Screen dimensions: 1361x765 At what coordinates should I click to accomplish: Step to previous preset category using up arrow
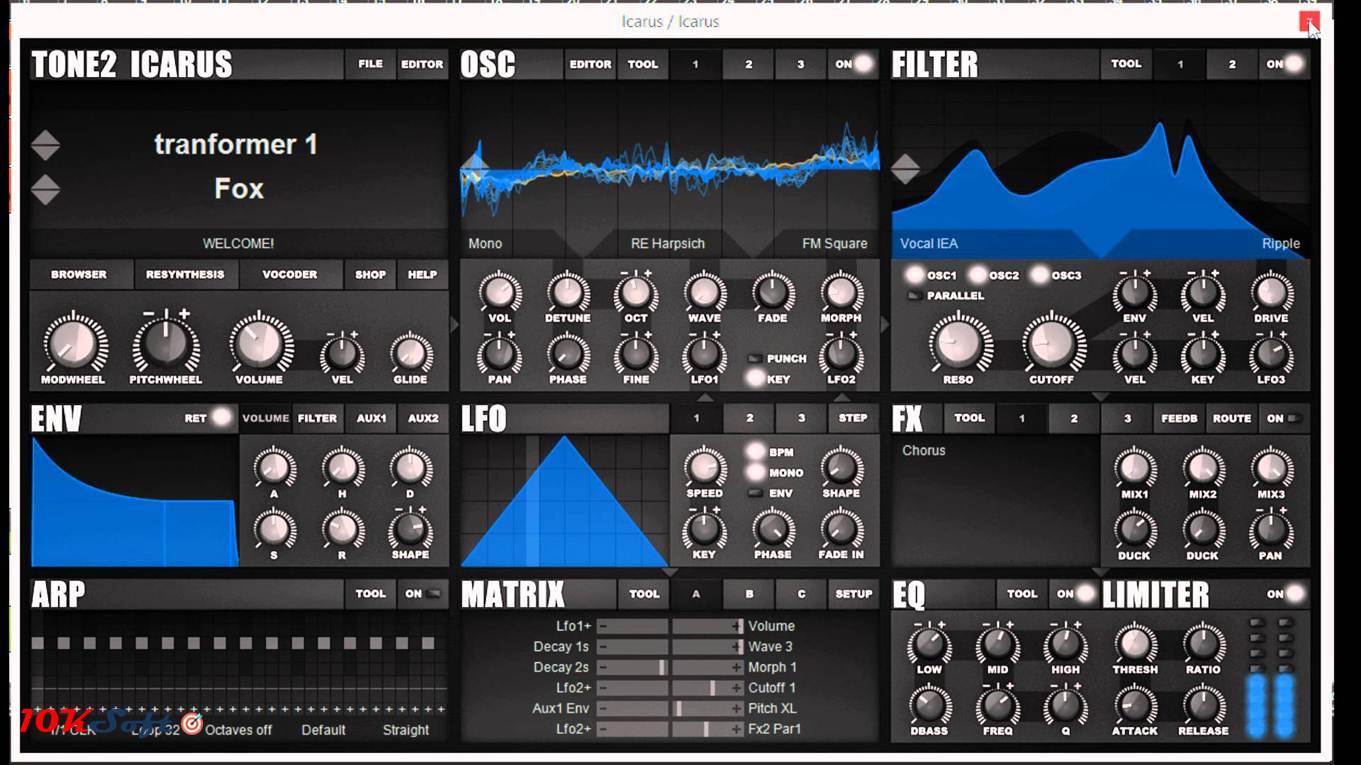[x=45, y=138]
